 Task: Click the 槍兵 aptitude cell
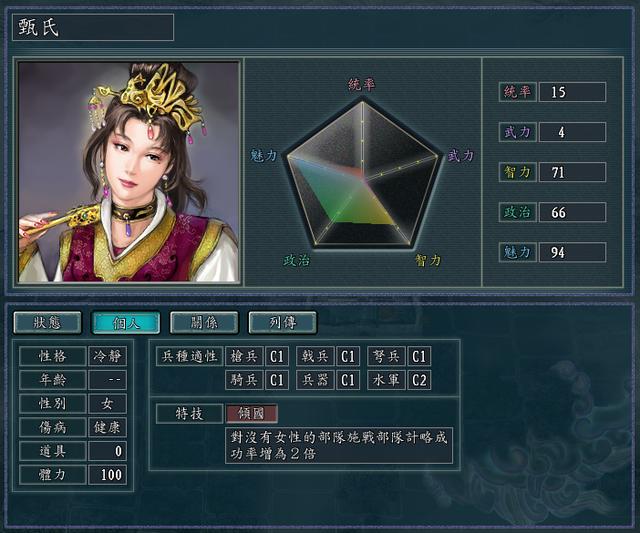tap(244, 356)
